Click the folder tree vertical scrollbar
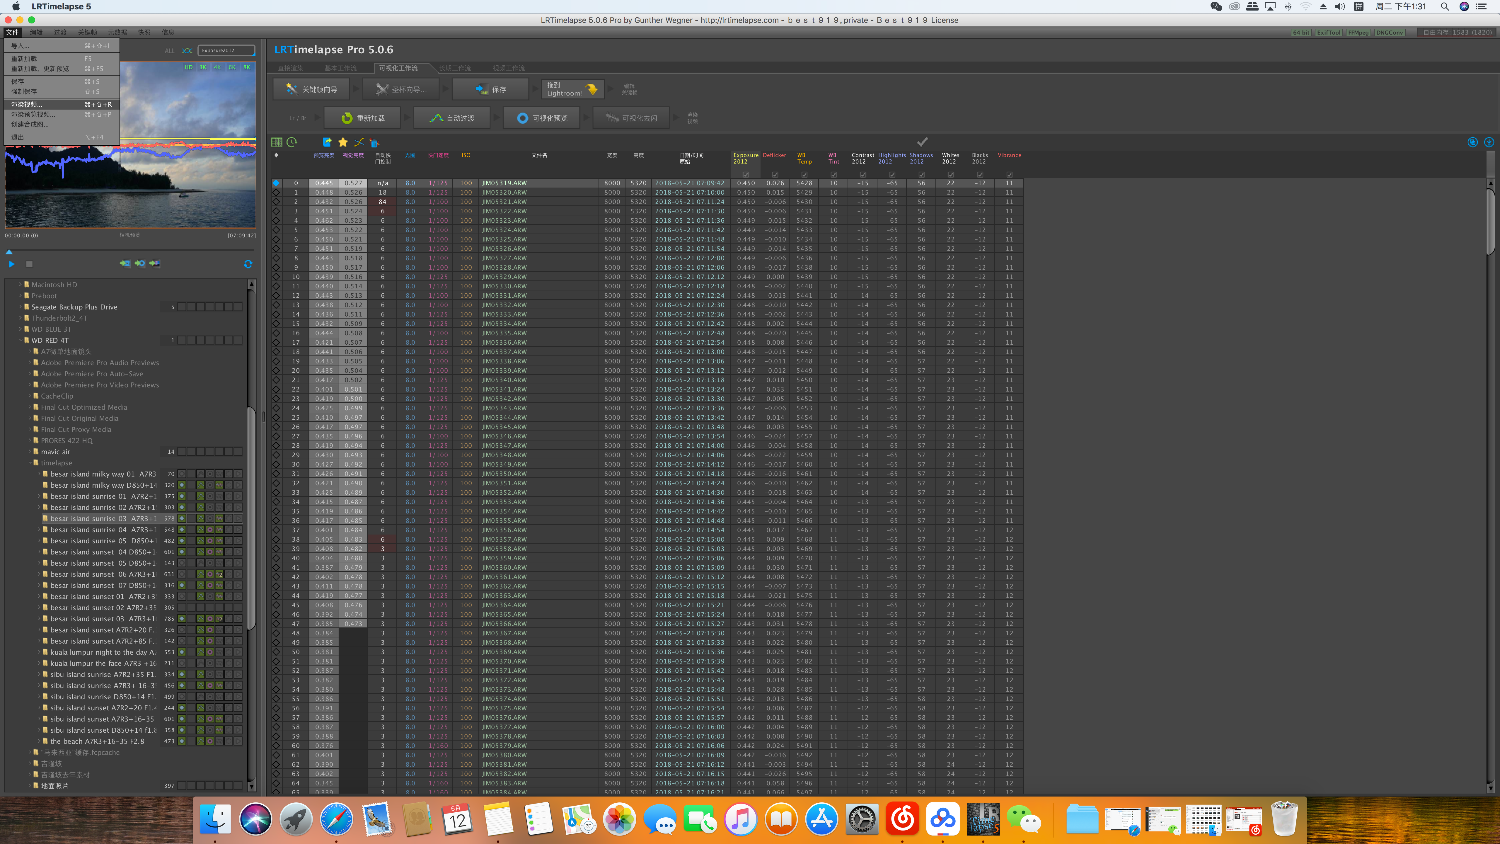Viewport: 1500px width, 844px height. coord(251,535)
